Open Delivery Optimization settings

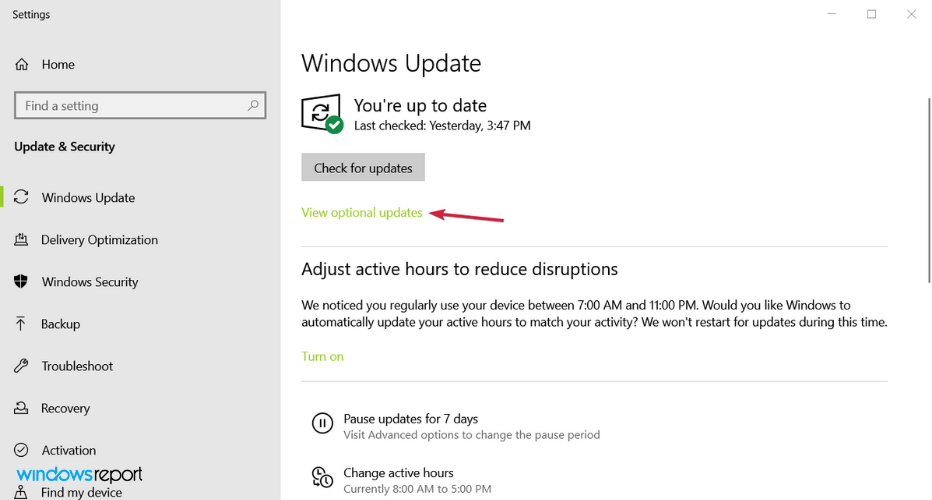[99, 240]
